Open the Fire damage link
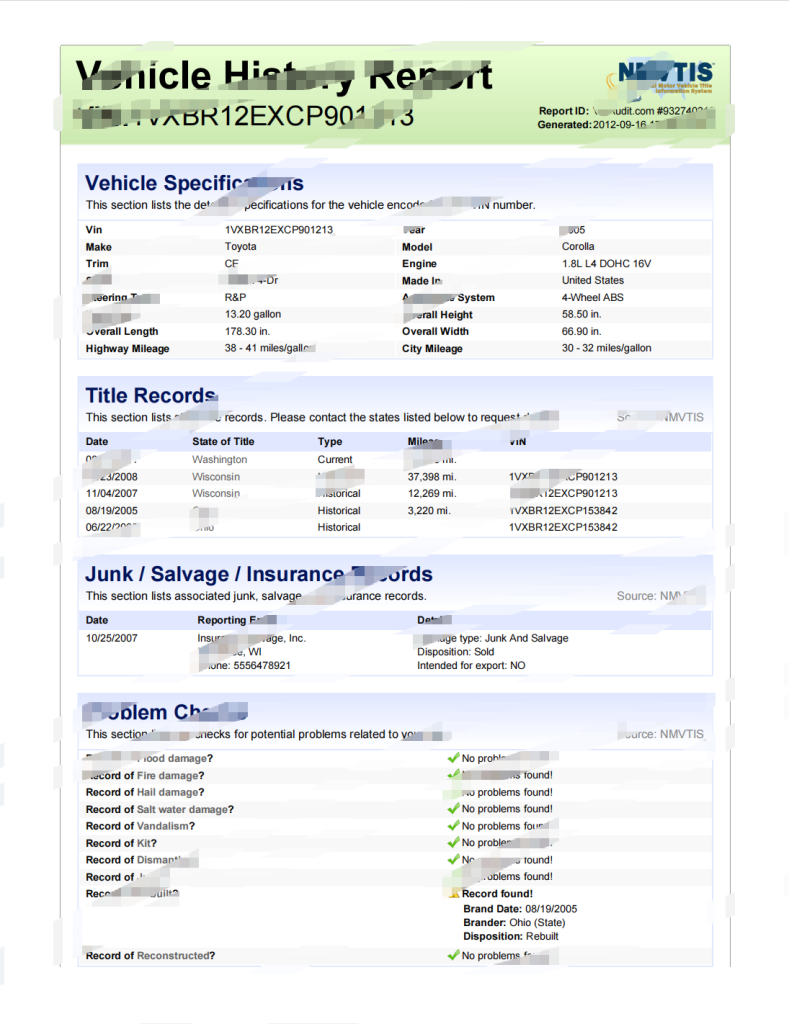Image resolution: width=789 pixels, height=1024 pixels. pyautogui.click(x=167, y=775)
